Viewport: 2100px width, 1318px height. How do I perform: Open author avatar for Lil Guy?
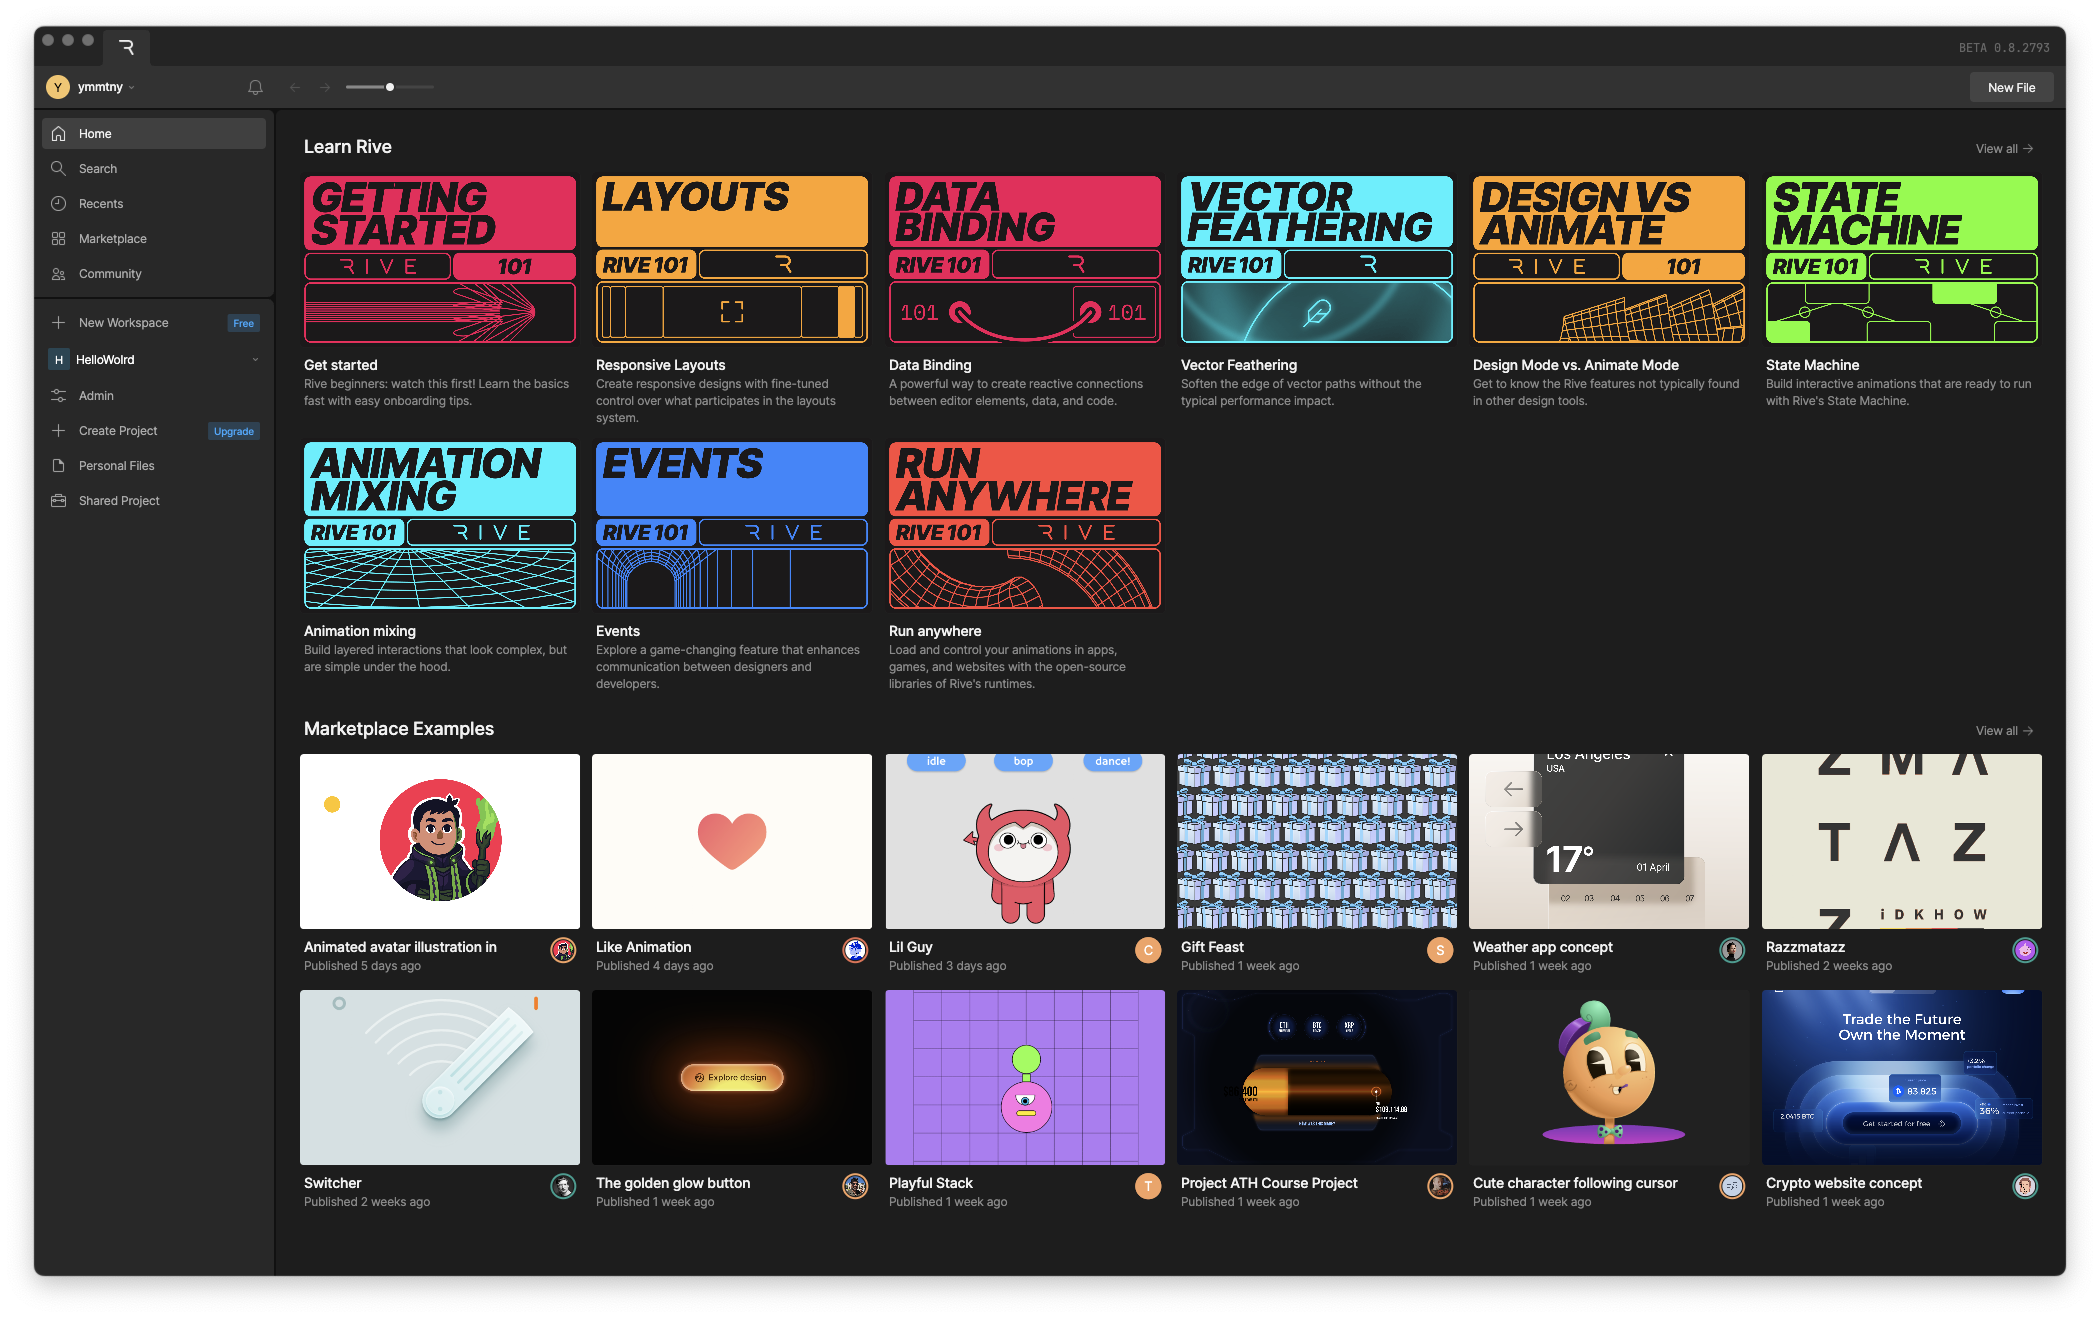point(1148,950)
